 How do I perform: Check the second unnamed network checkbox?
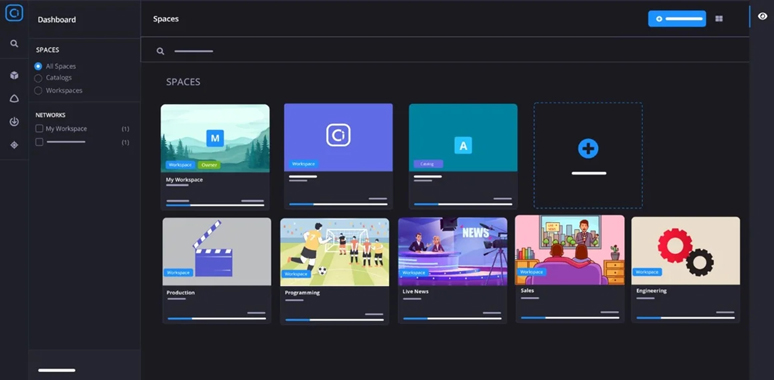(39, 142)
